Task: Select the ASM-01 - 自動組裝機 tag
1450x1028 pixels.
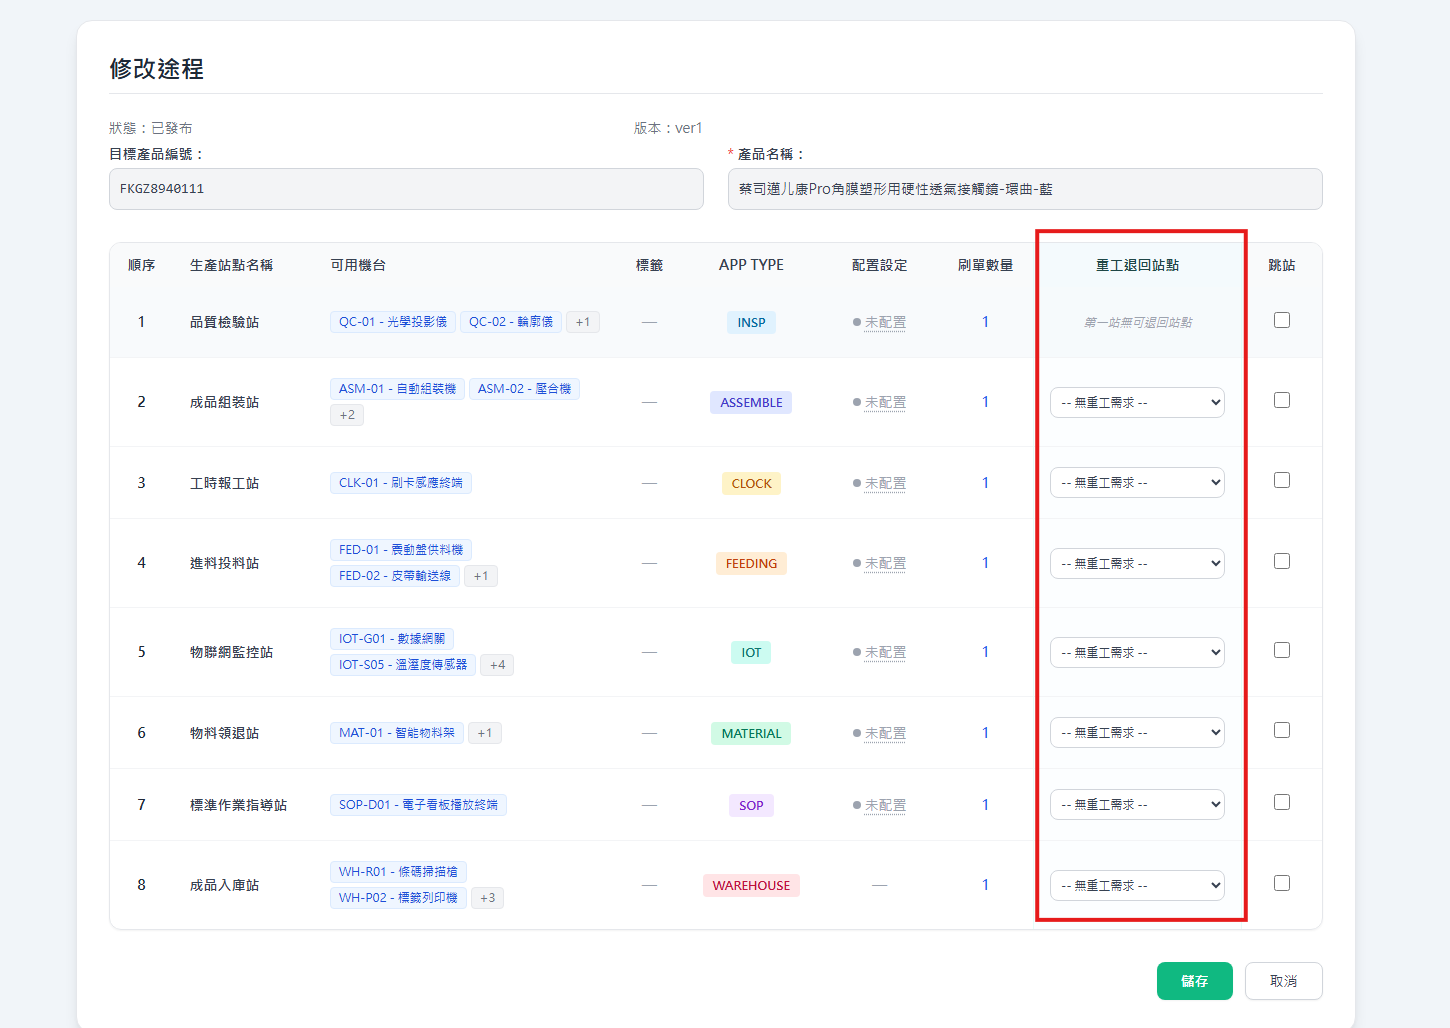Action: tap(397, 389)
